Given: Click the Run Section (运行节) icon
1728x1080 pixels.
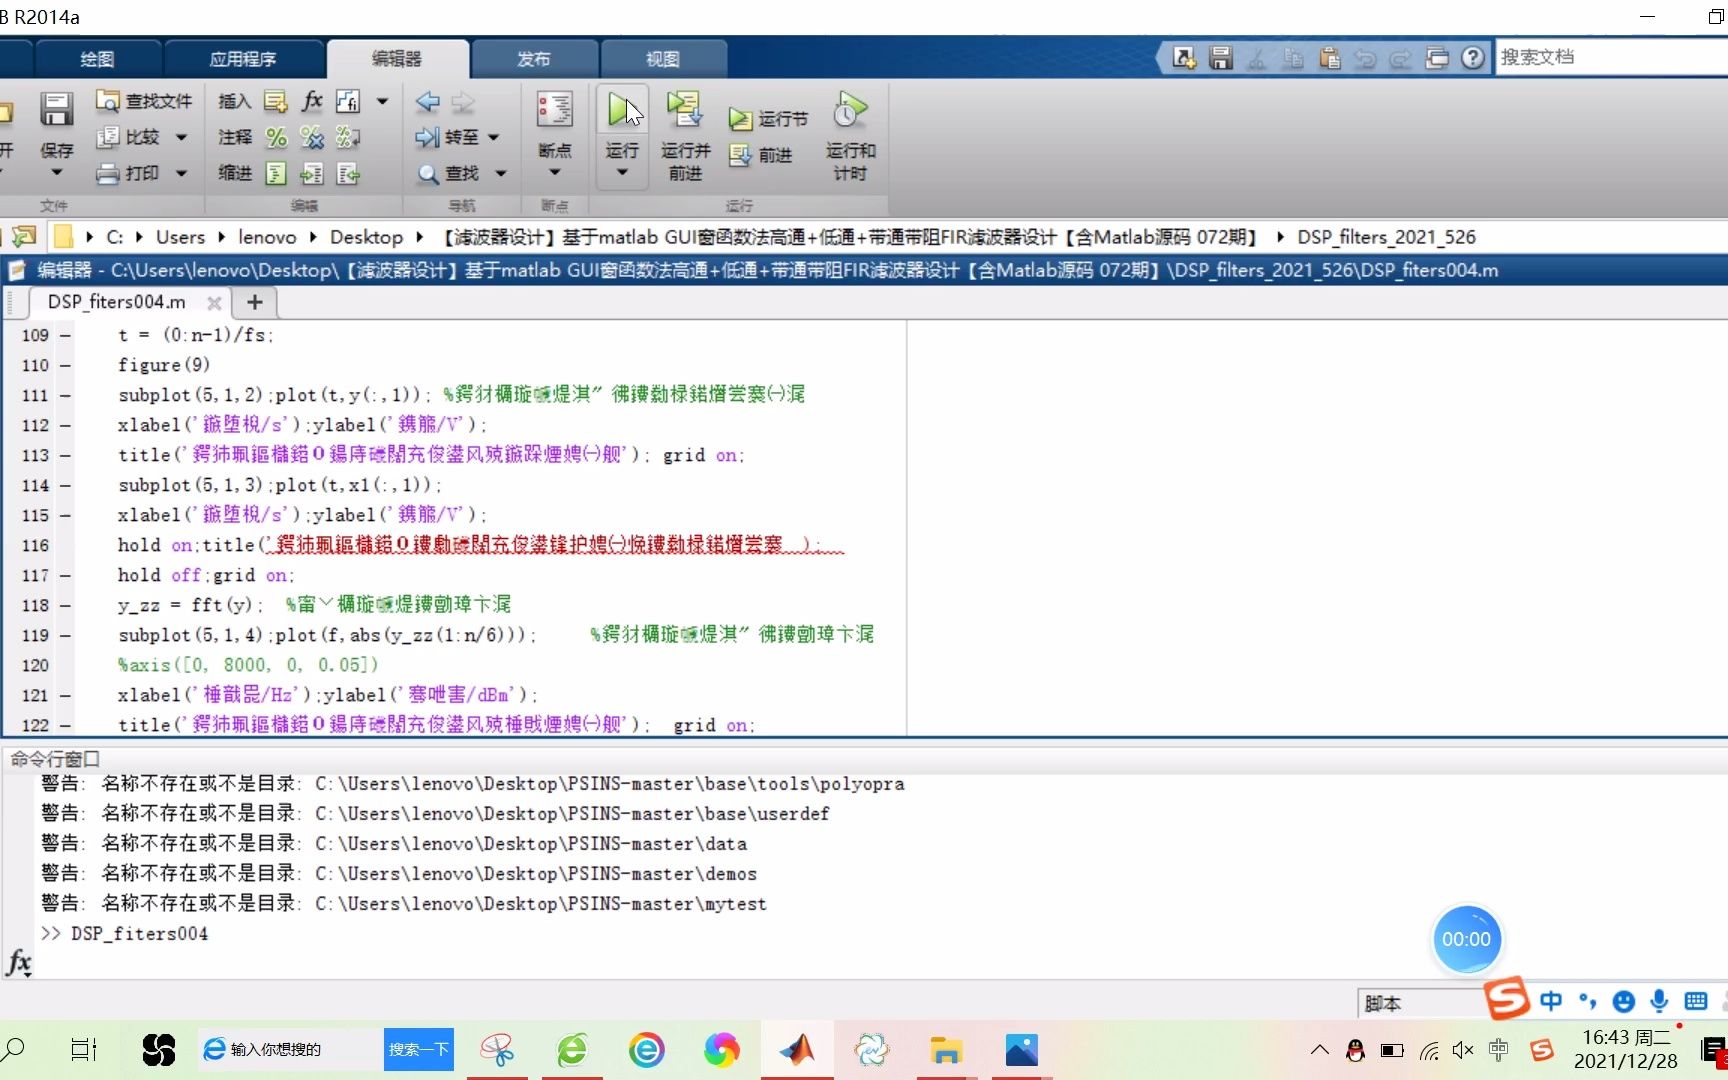Looking at the screenshot, I should point(739,119).
